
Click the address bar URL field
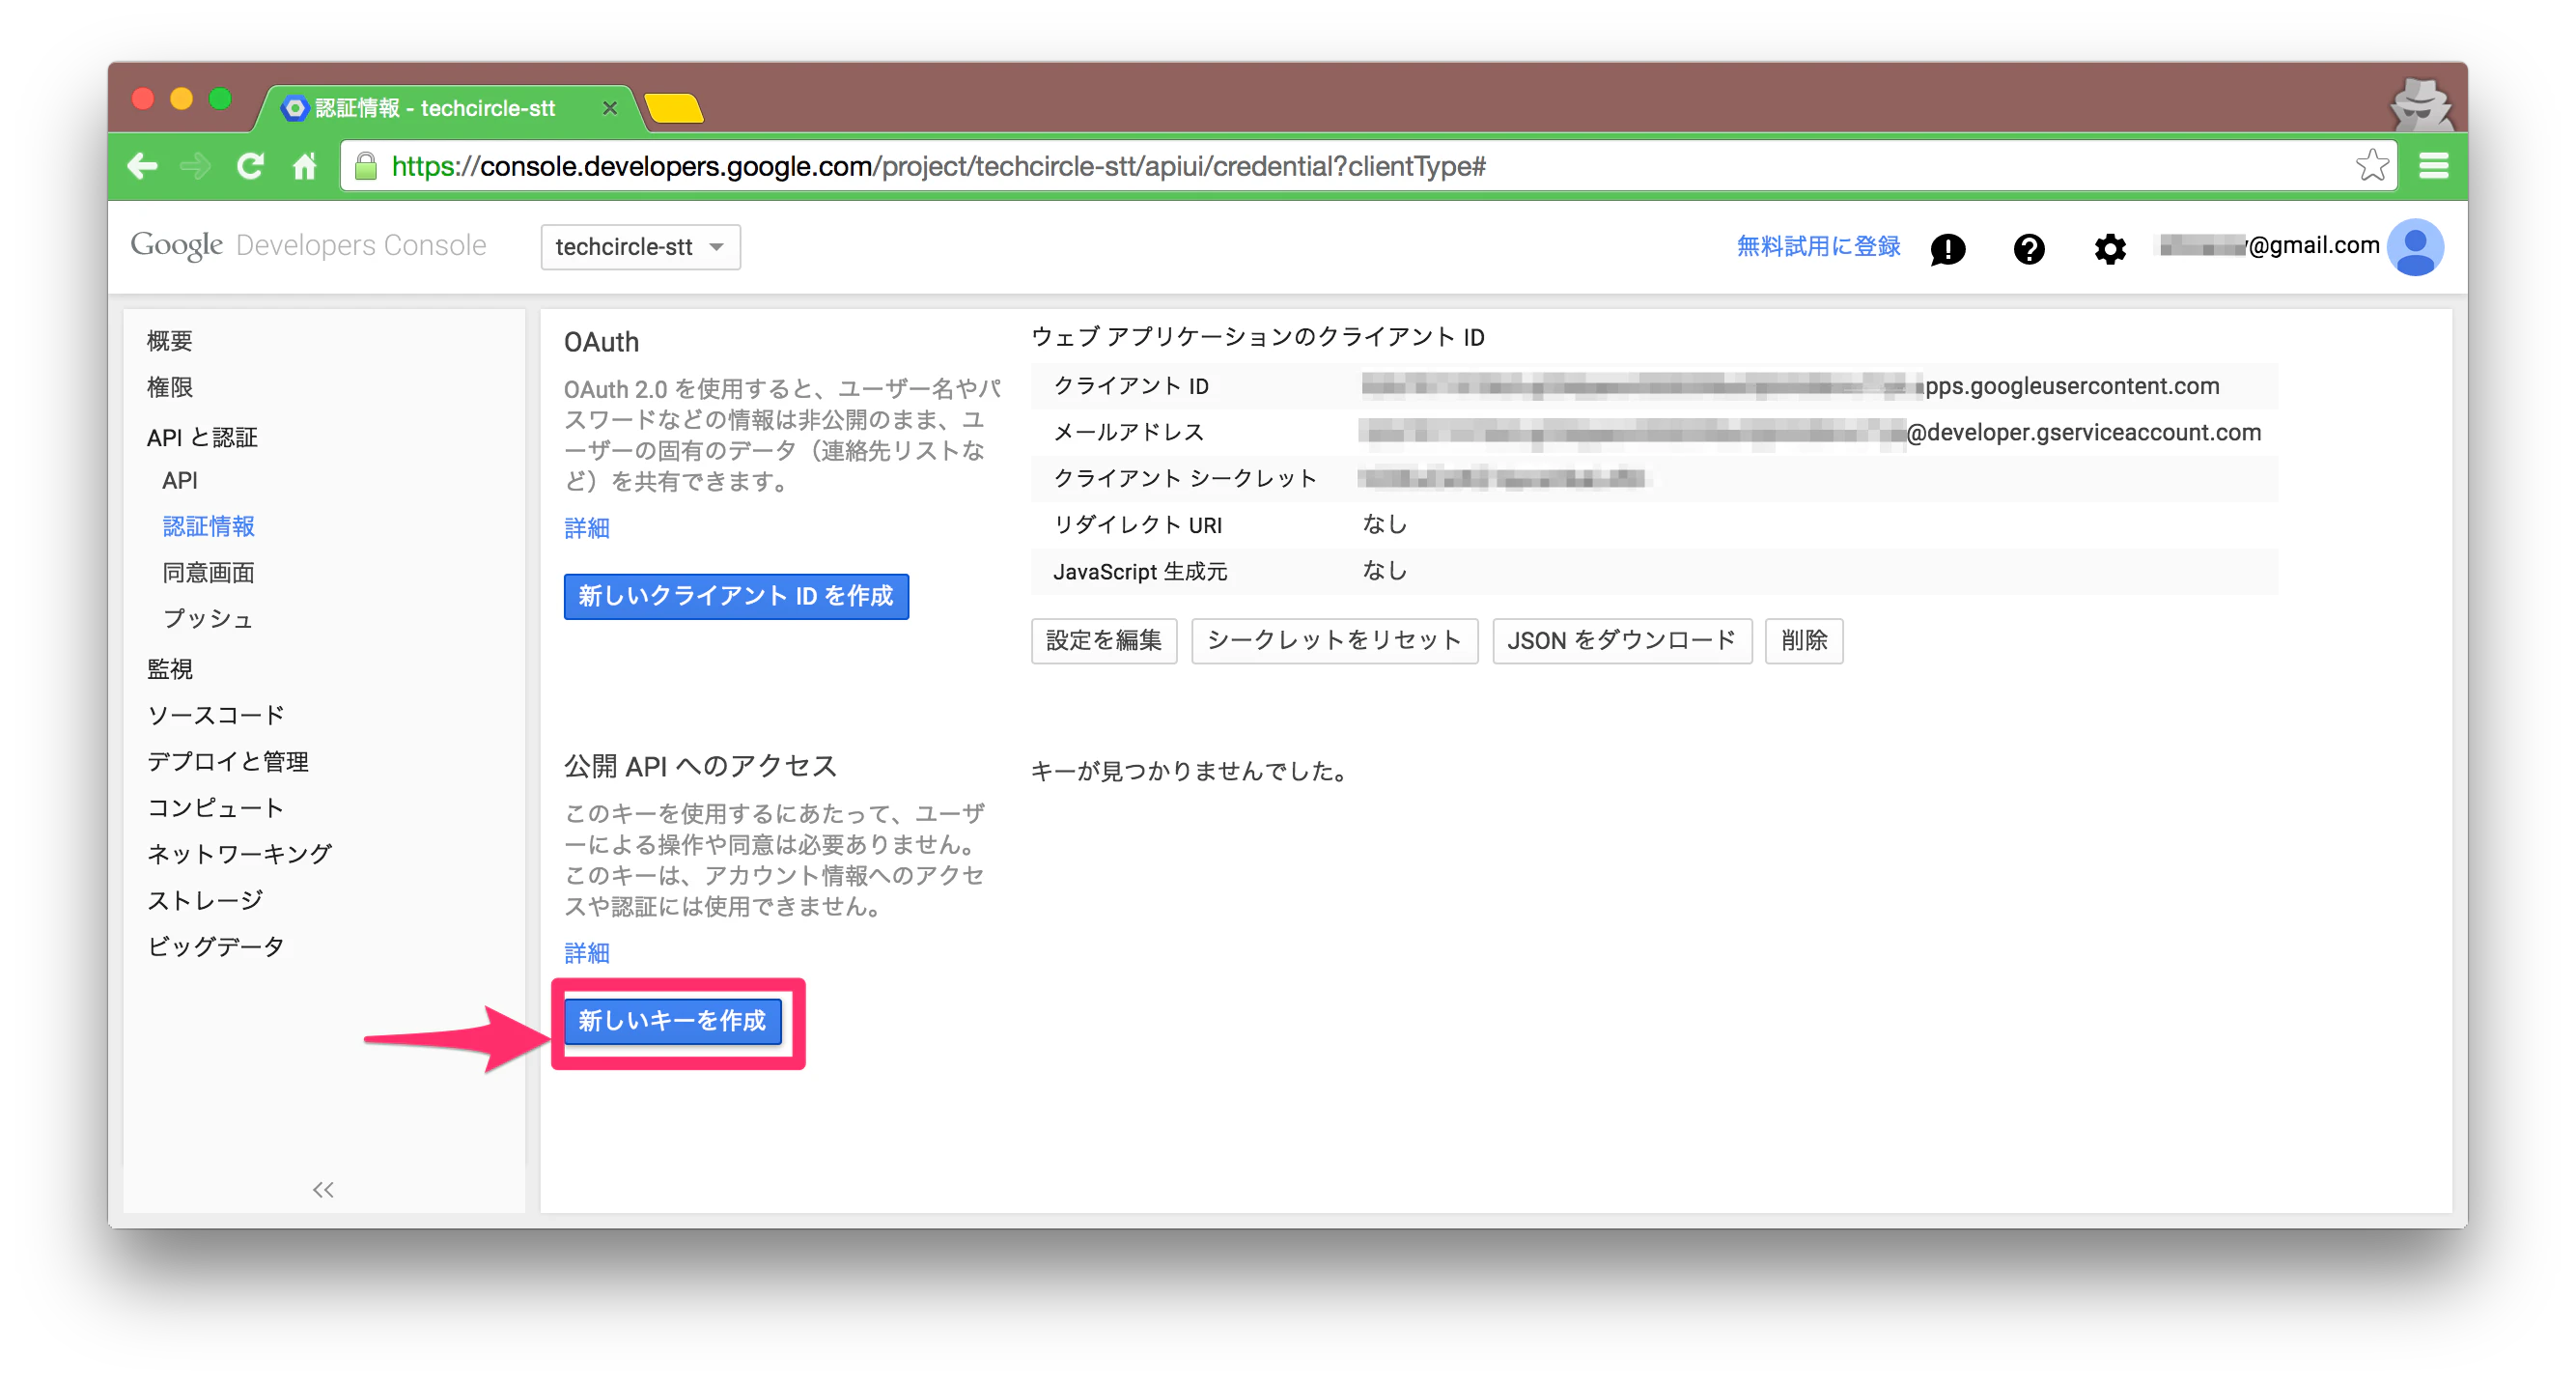1366,166
